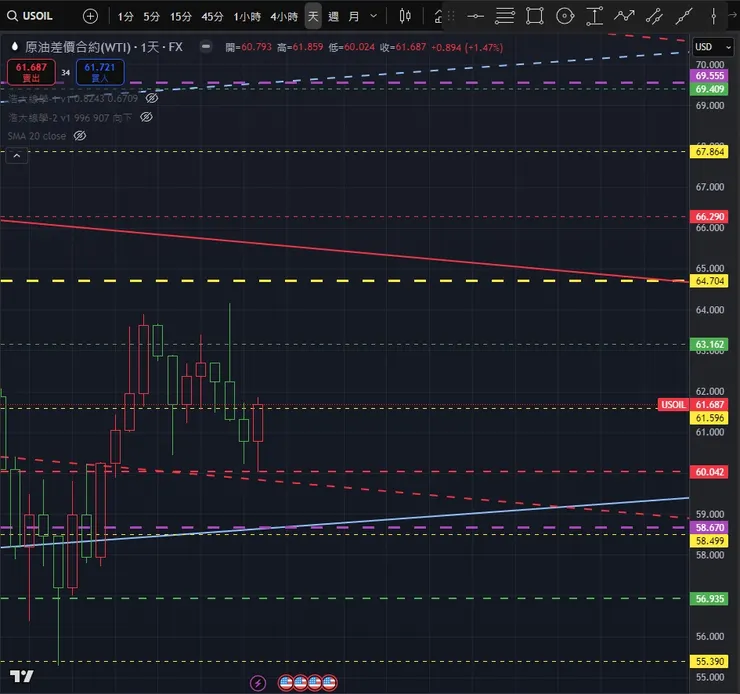Collapse the indicator legend chevron
The width and height of the screenshot is (740, 694).
tap(17, 156)
